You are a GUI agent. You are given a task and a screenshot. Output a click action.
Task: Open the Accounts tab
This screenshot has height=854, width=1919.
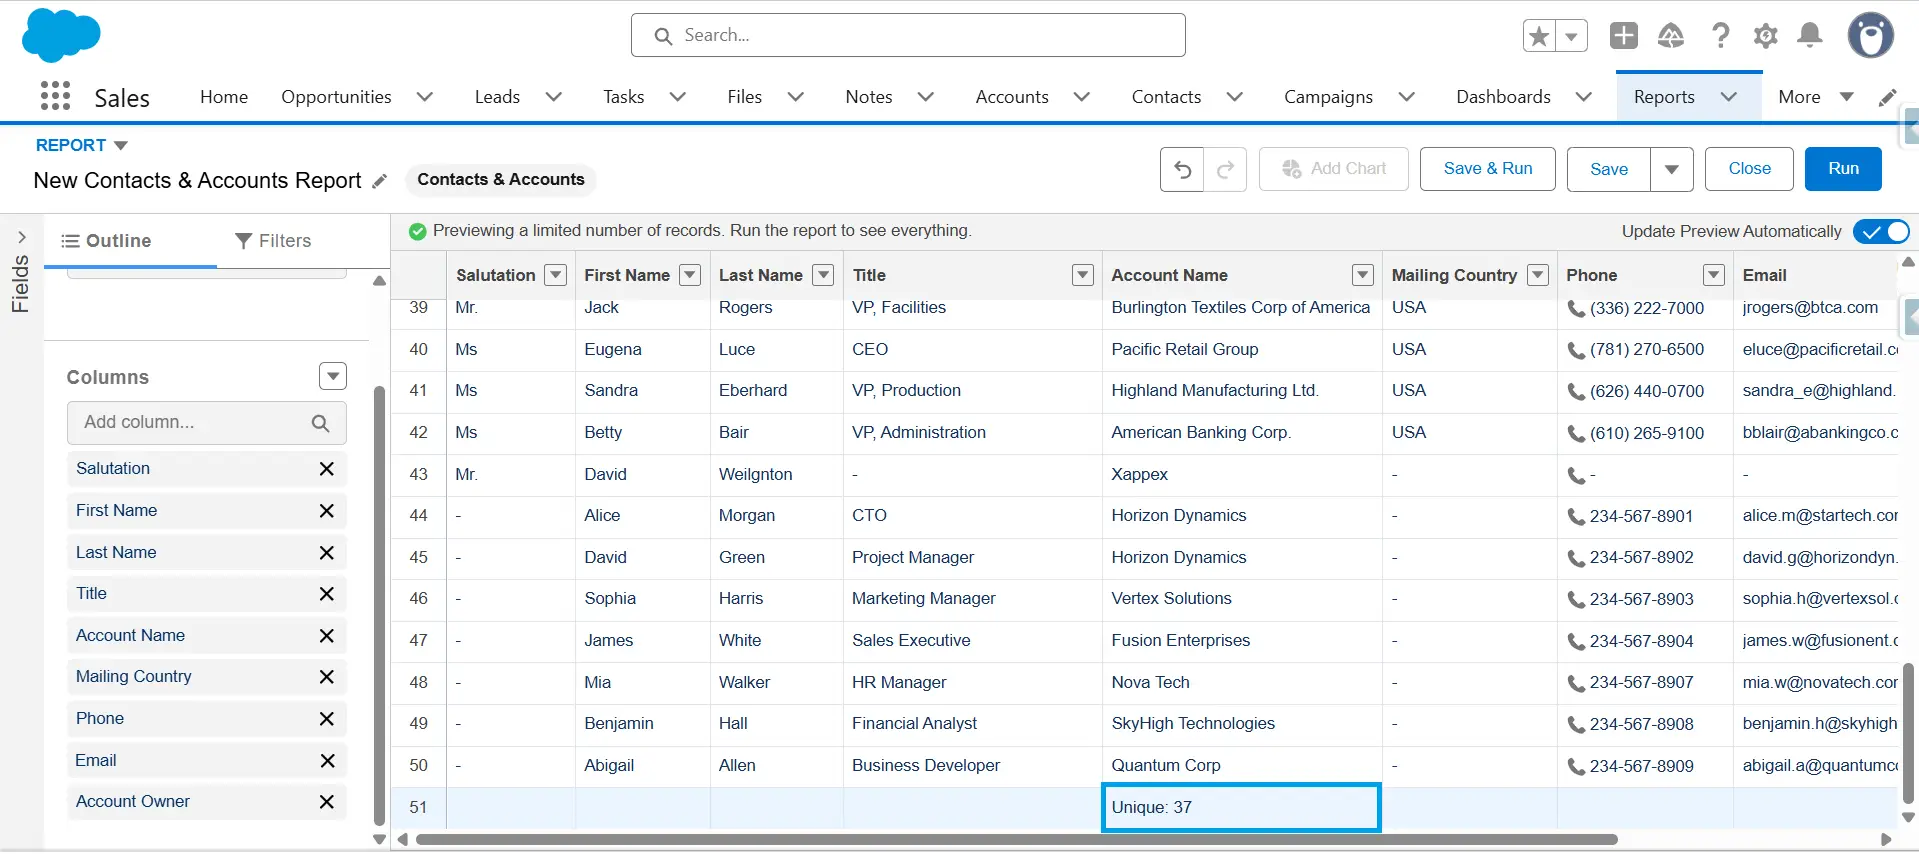[1012, 97]
